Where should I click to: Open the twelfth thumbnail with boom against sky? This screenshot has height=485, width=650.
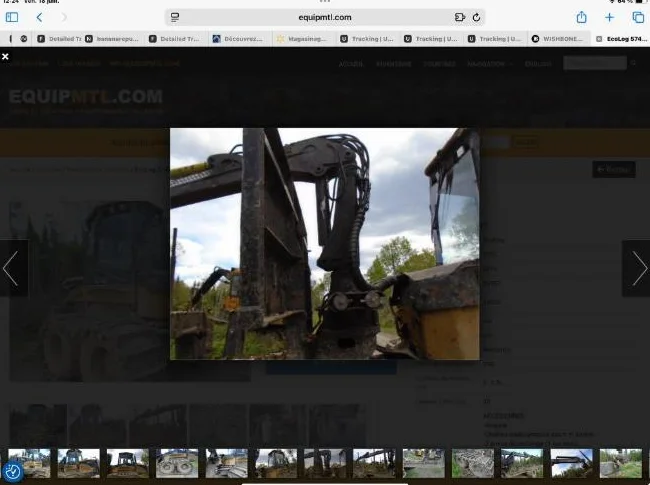click(572, 463)
